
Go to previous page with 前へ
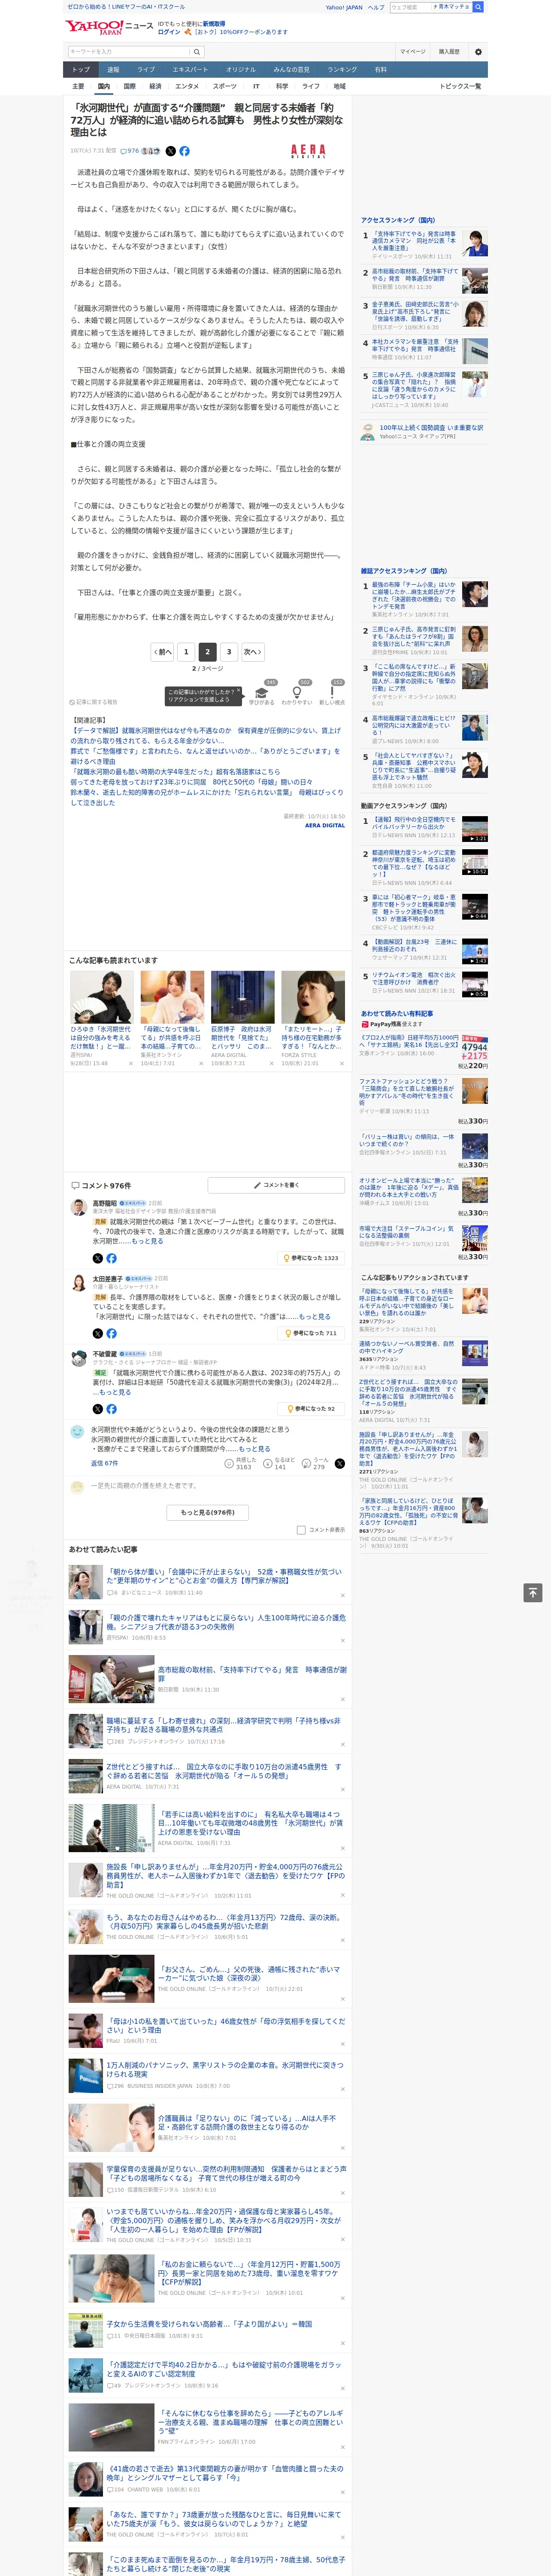(x=162, y=652)
